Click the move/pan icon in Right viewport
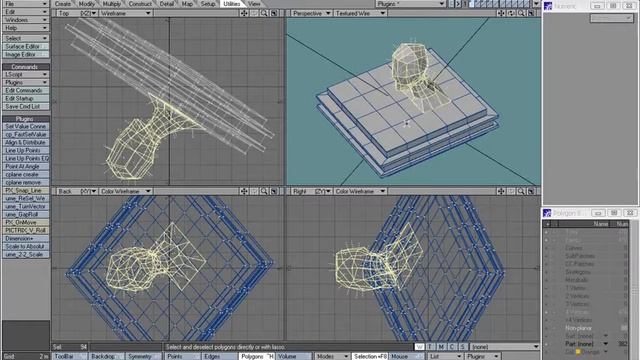 coord(501,191)
